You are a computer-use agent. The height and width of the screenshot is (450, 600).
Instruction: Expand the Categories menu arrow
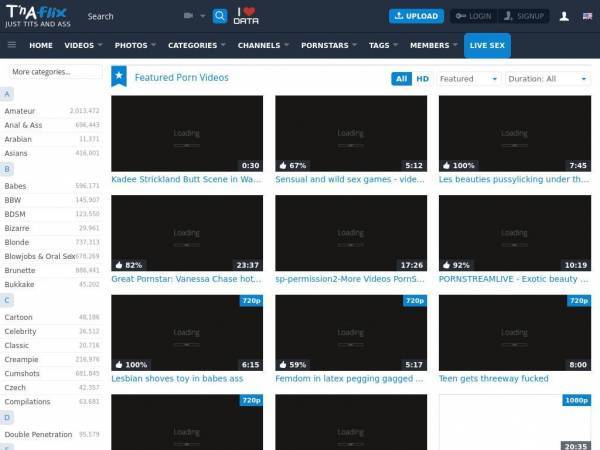pyautogui.click(x=223, y=45)
